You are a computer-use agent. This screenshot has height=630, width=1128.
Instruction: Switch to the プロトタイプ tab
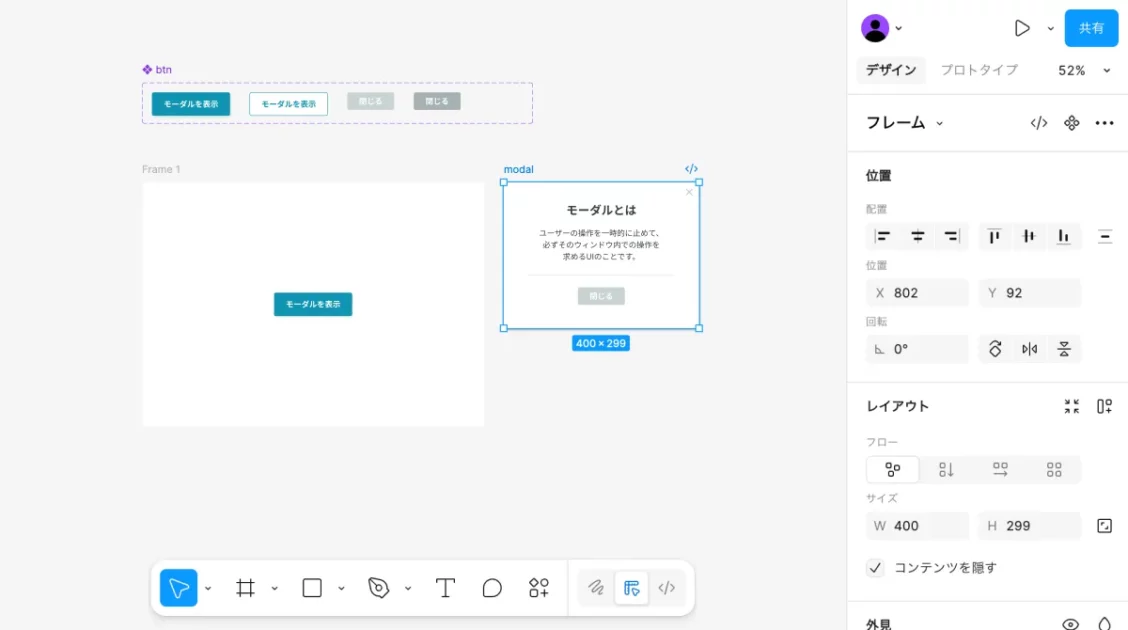point(979,70)
